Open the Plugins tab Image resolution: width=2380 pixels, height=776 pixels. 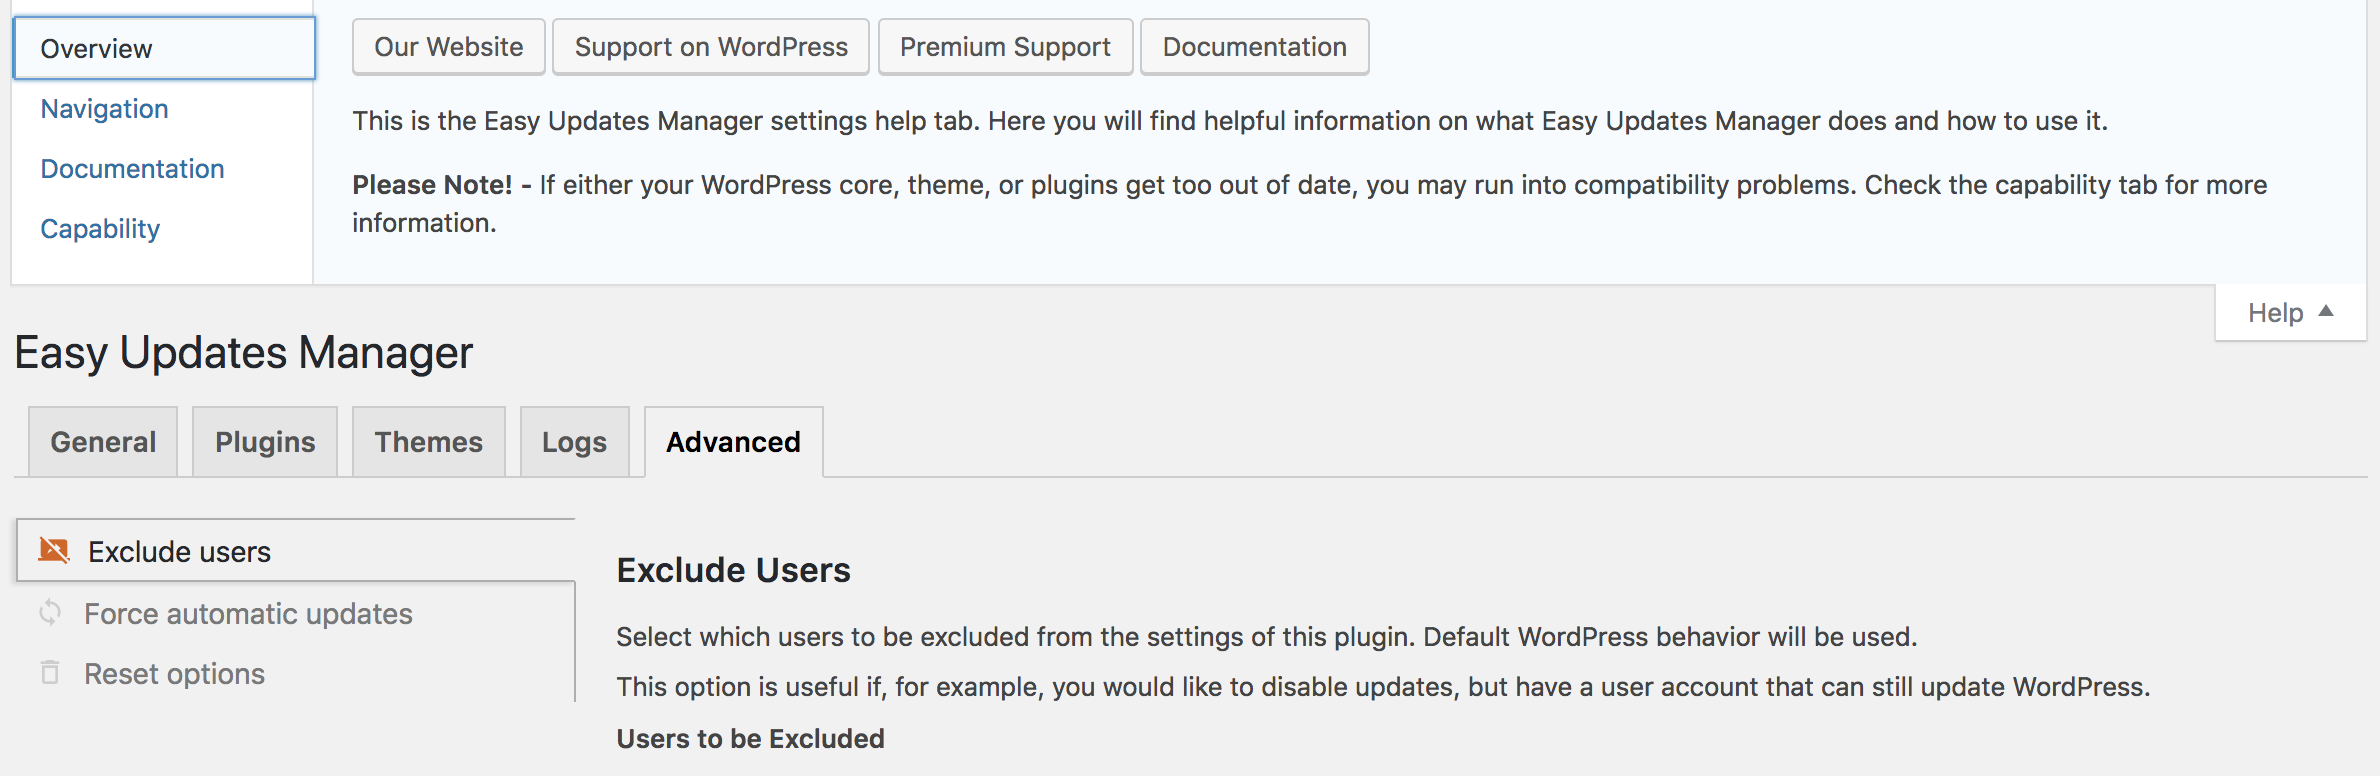[x=265, y=442]
